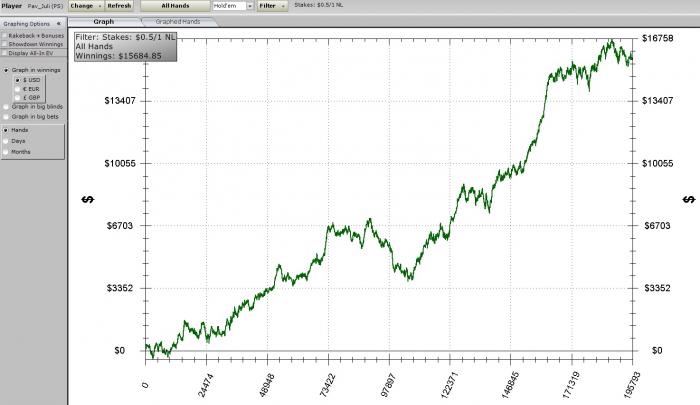Click the right axis label $16758
Screen dimensions: 700x405
pyautogui.click(x=658, y=38)
